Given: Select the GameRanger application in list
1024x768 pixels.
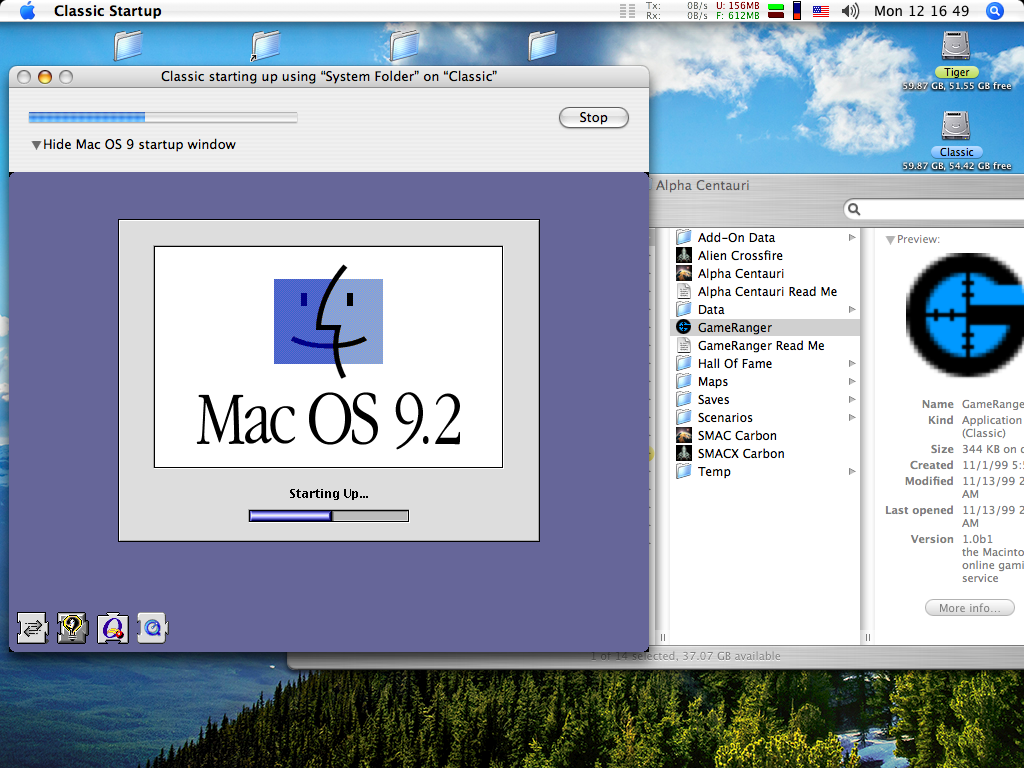Looking at the screenshot, I should [x=734, y=327].
